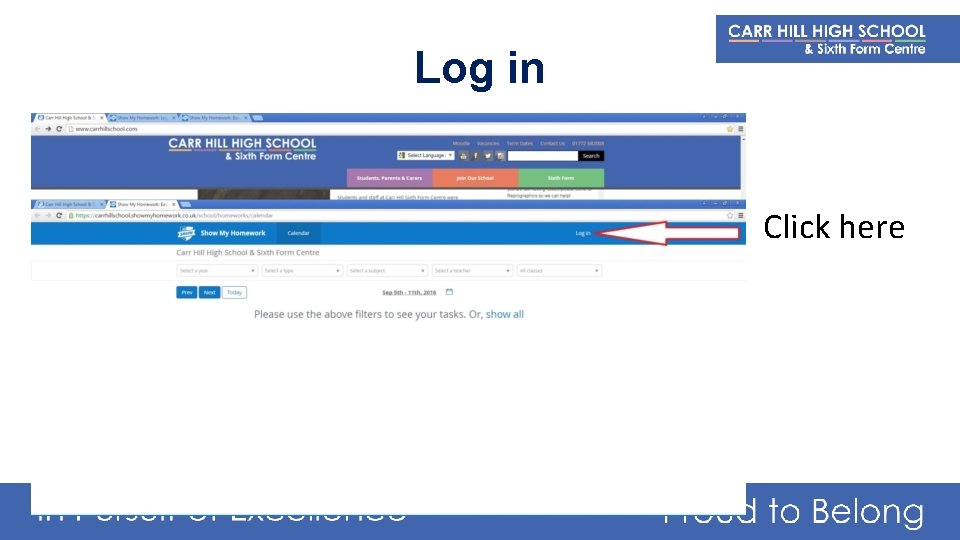Switch to Carr Hill High School tab in upper browser
Image resolution: width=960 pixels, height=540 pixels.
(x=69, y=118)
